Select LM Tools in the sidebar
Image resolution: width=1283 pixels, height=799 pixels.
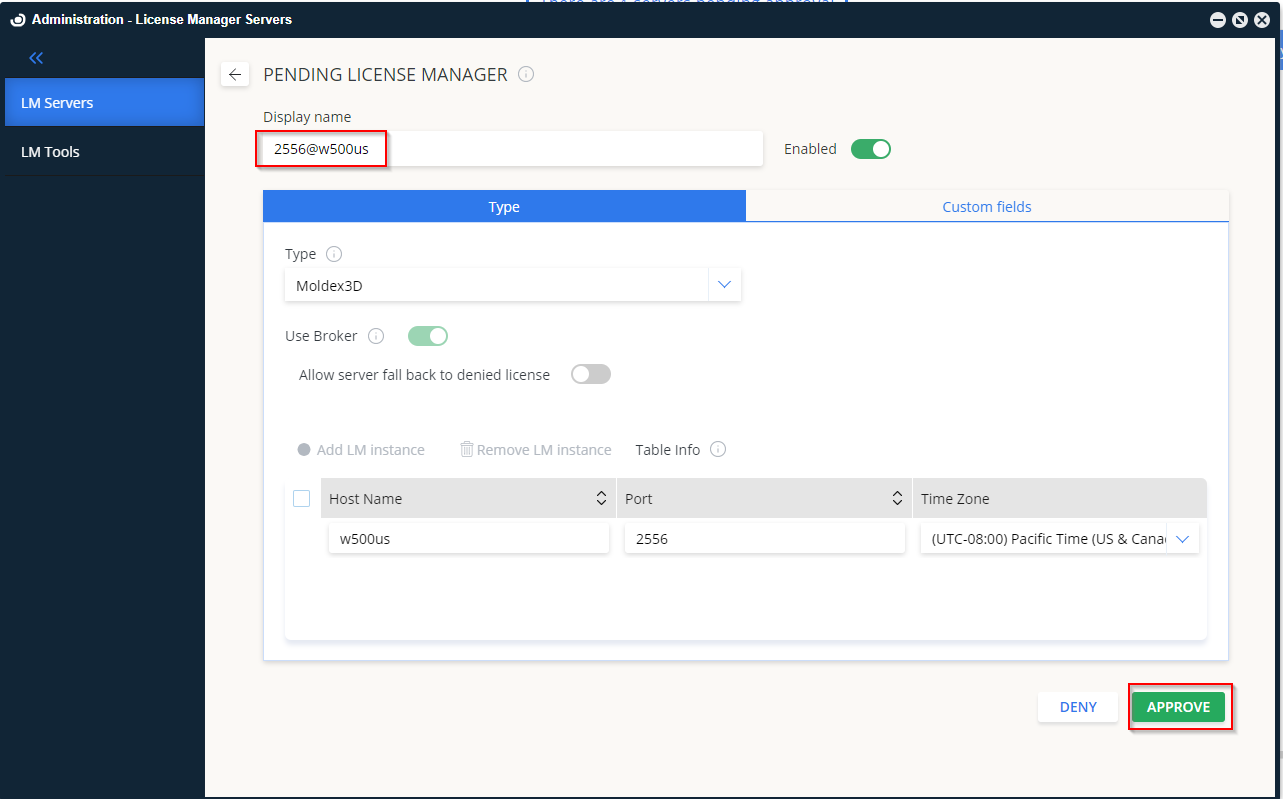click(x=51, y=151)
